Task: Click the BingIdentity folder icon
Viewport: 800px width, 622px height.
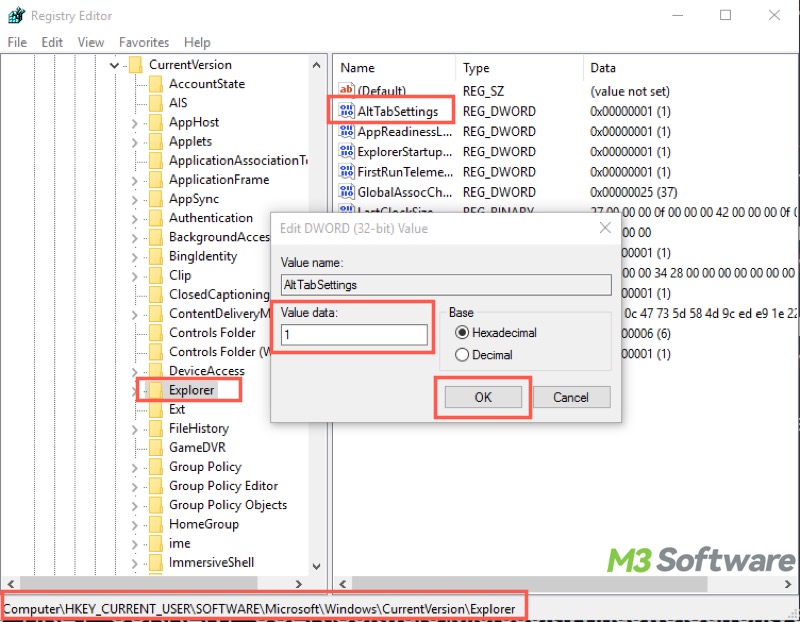Action: 156,256
